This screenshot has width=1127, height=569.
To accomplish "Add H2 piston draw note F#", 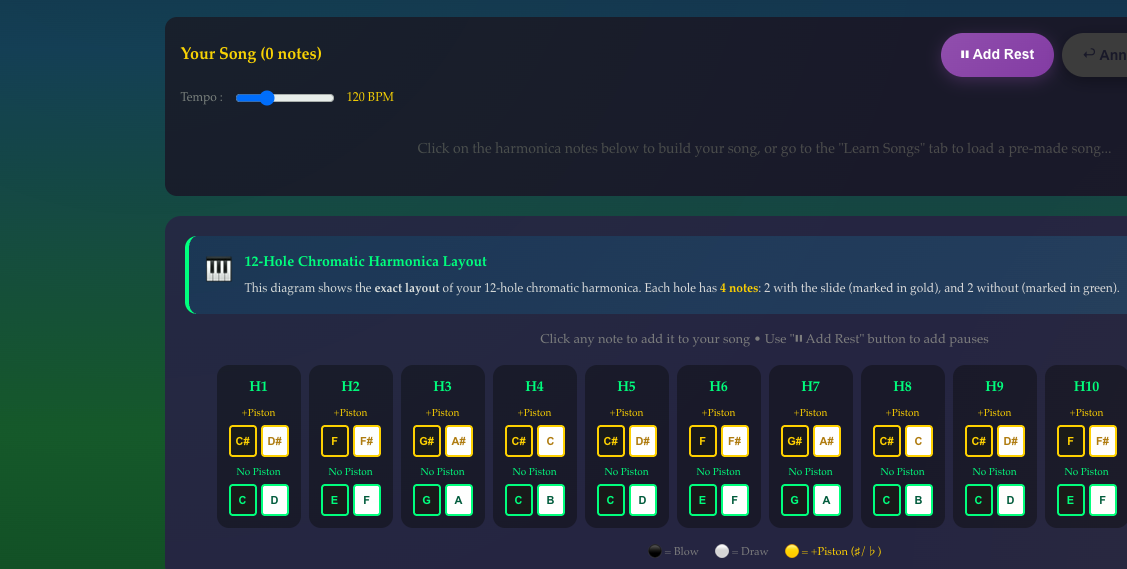I will point(367,441).
